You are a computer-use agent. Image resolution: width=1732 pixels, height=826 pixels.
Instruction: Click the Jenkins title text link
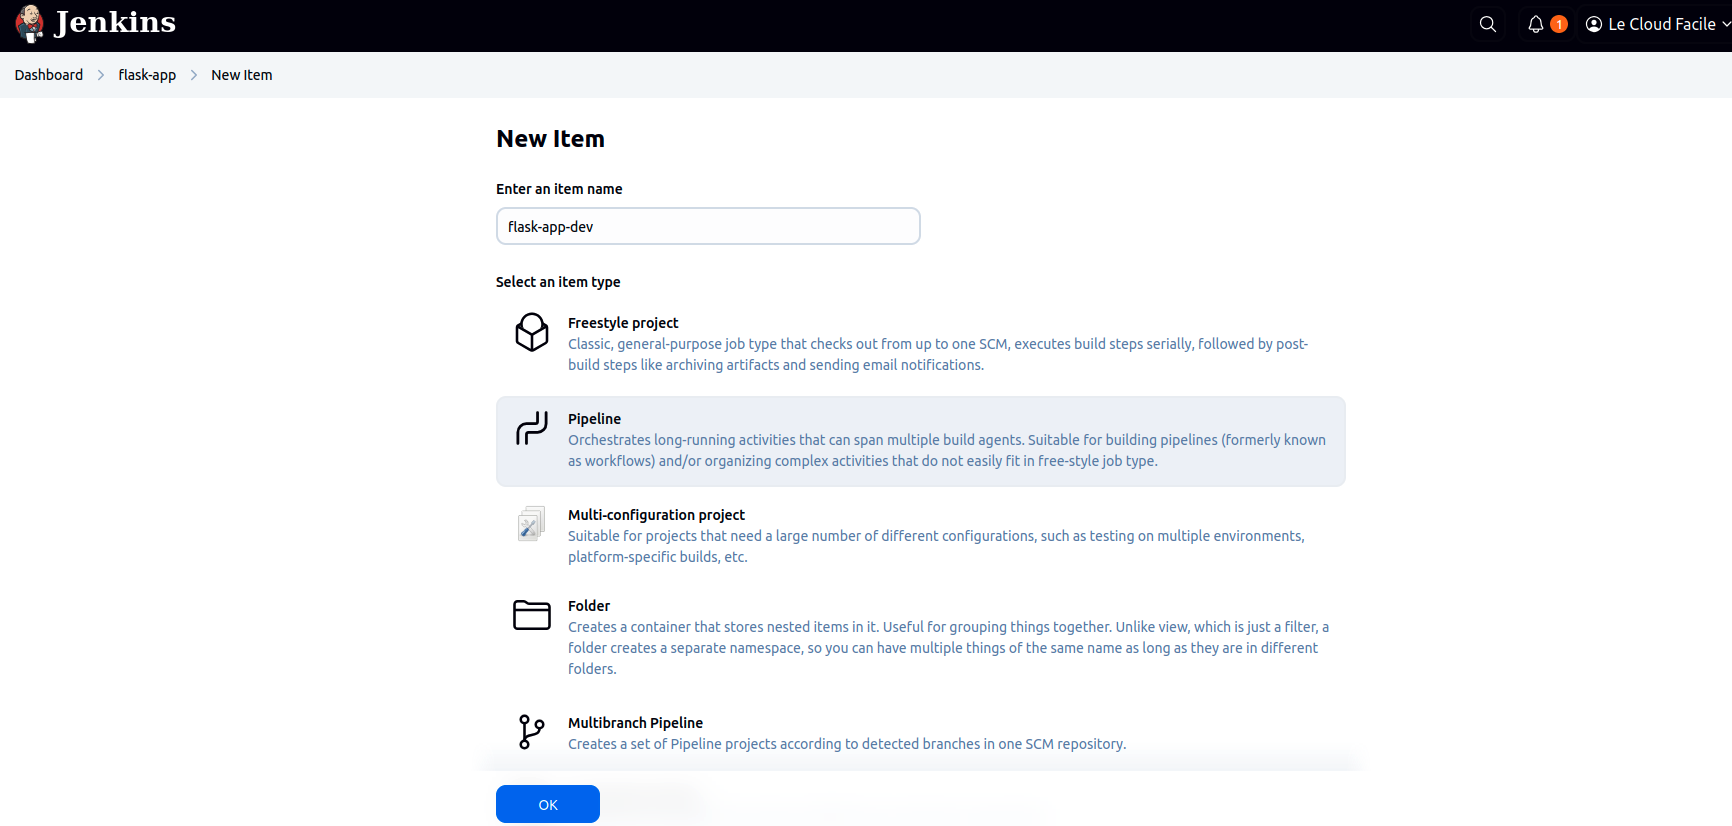pyautogui.click(x=115, y=23)
